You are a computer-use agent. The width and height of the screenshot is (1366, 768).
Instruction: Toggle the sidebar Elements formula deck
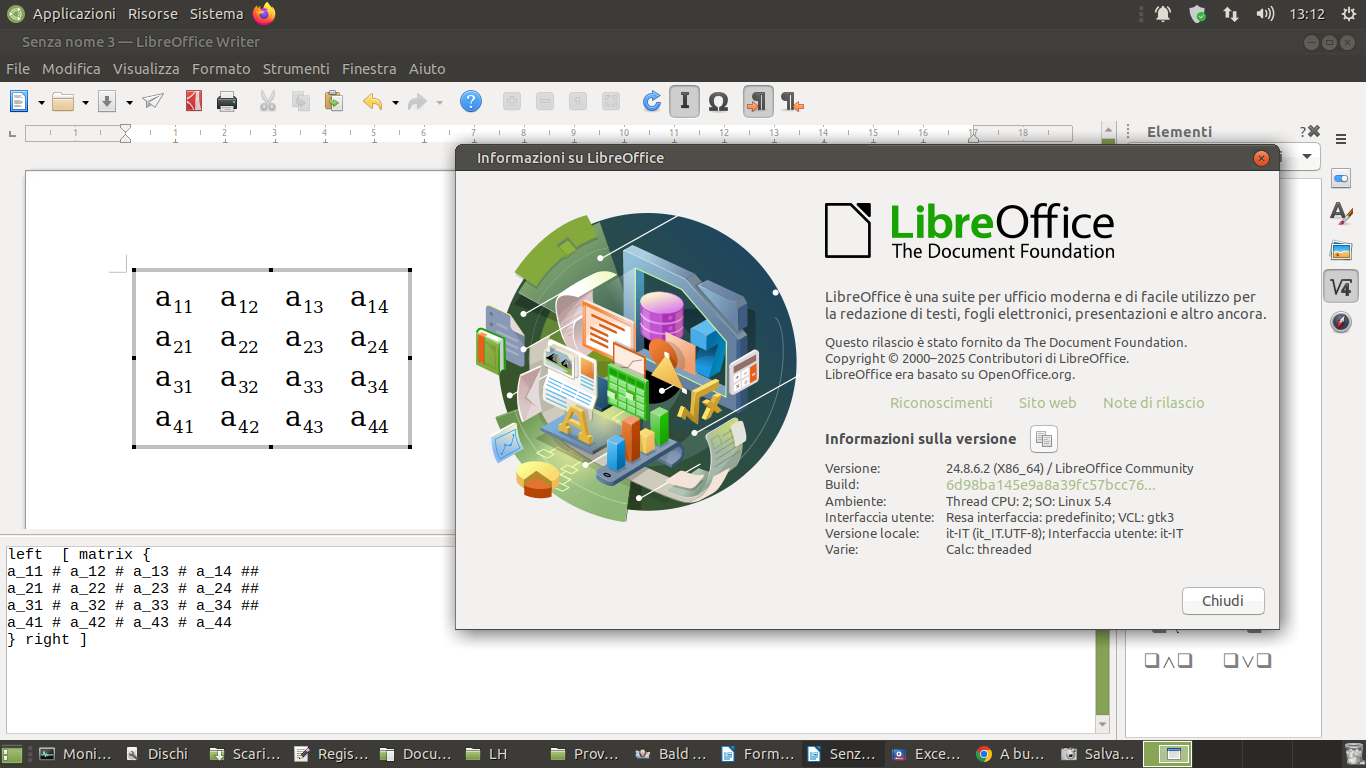click(x=1341, y=287)
